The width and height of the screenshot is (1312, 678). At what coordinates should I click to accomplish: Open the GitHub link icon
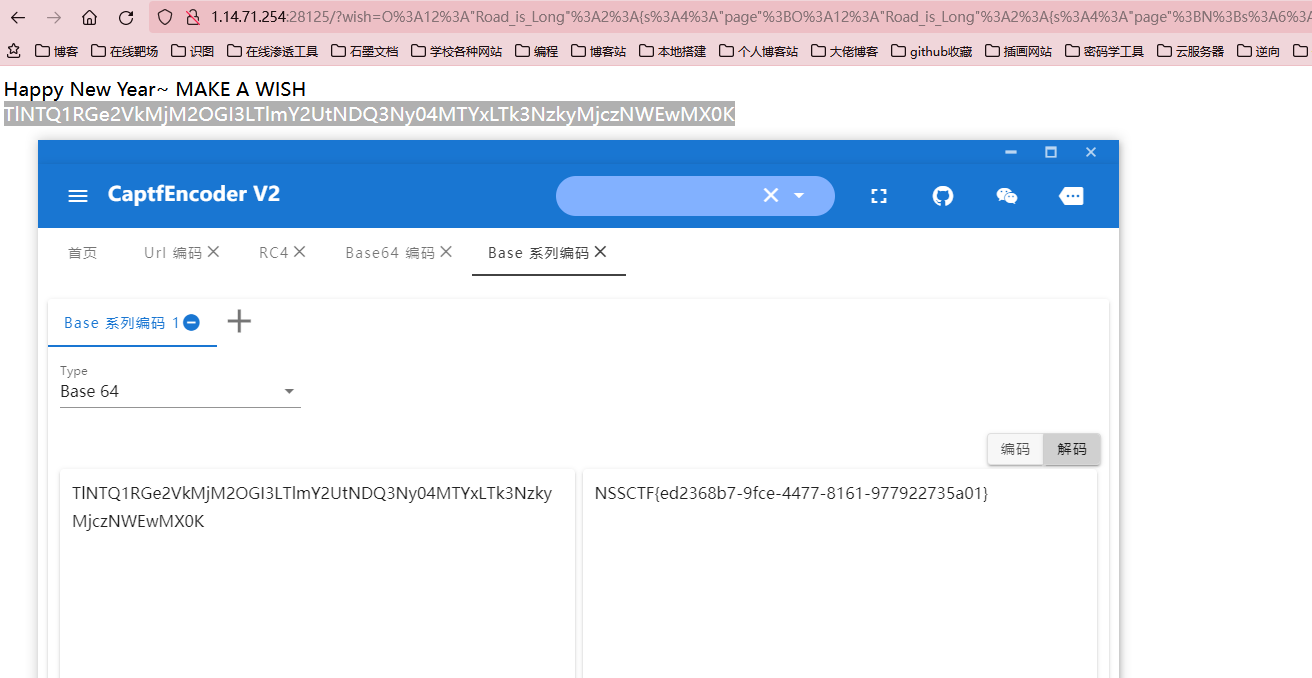click(943, 196)
